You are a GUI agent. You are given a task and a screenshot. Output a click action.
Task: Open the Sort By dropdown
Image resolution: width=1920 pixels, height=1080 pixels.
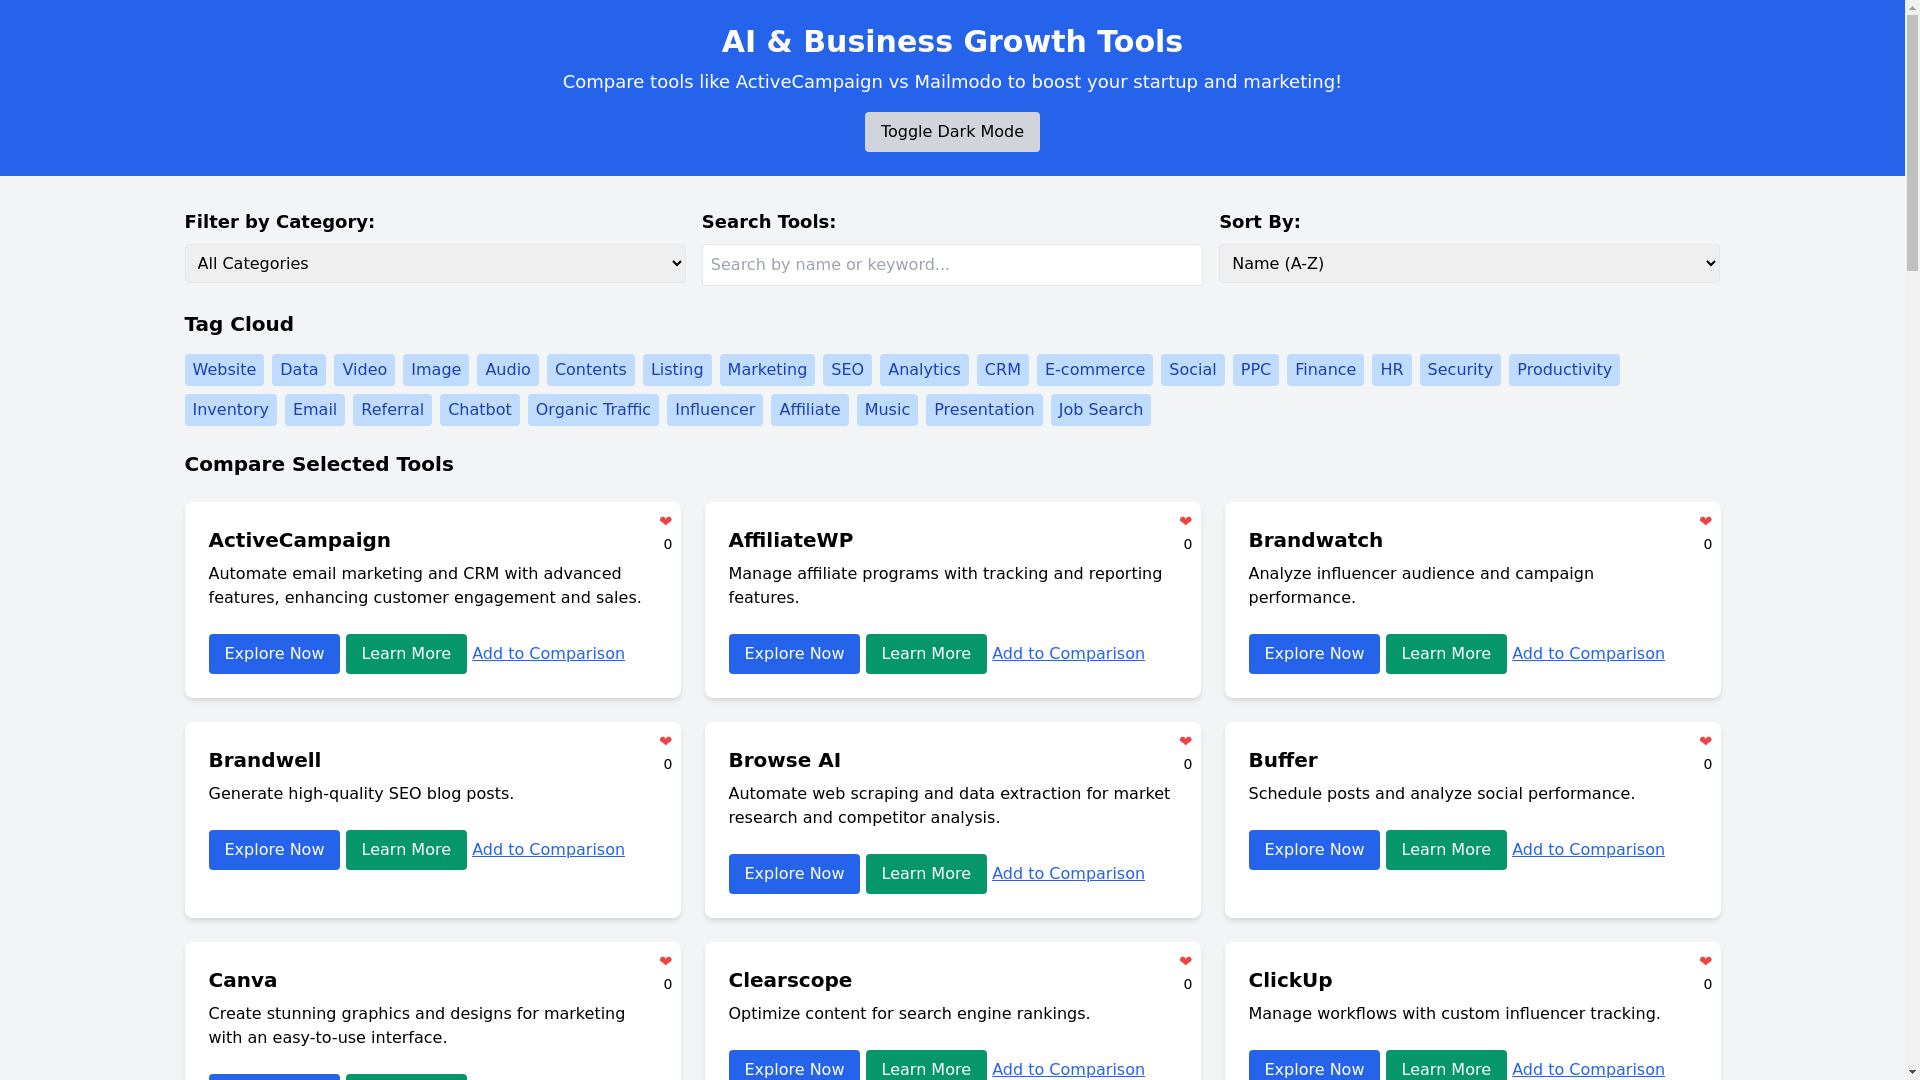(1469, 264)
